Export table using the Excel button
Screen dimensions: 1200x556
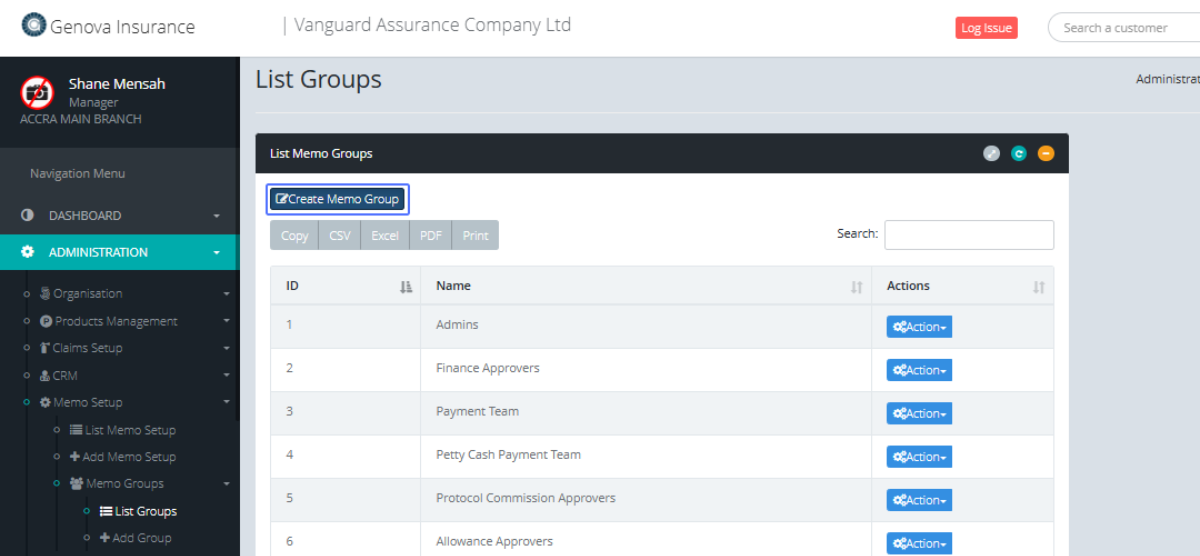pyautogui.click(x=385, y=236)
